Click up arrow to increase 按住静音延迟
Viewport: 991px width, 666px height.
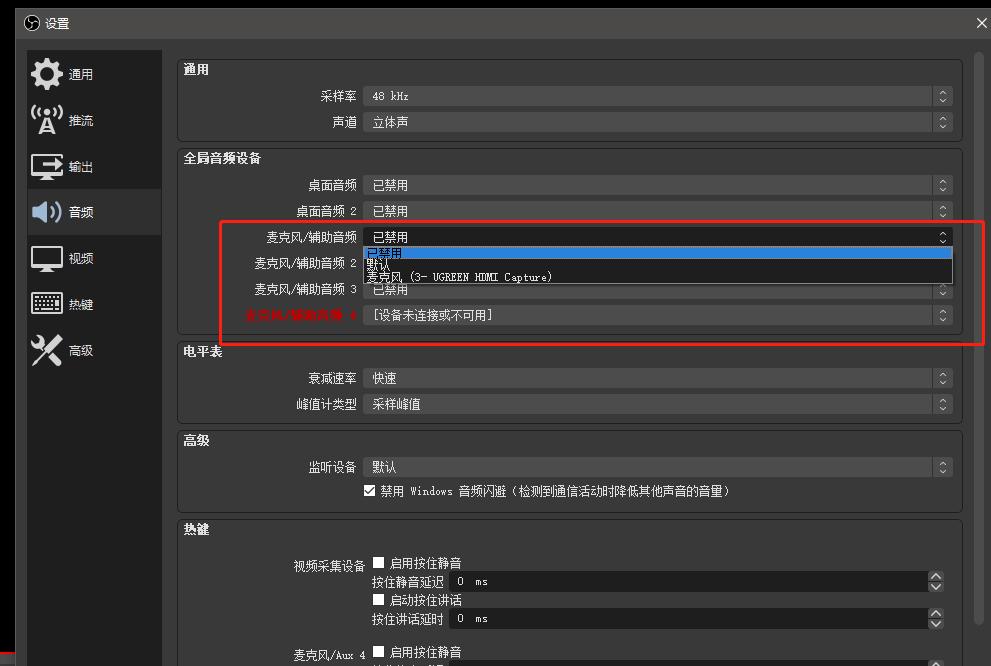point(935,576)
